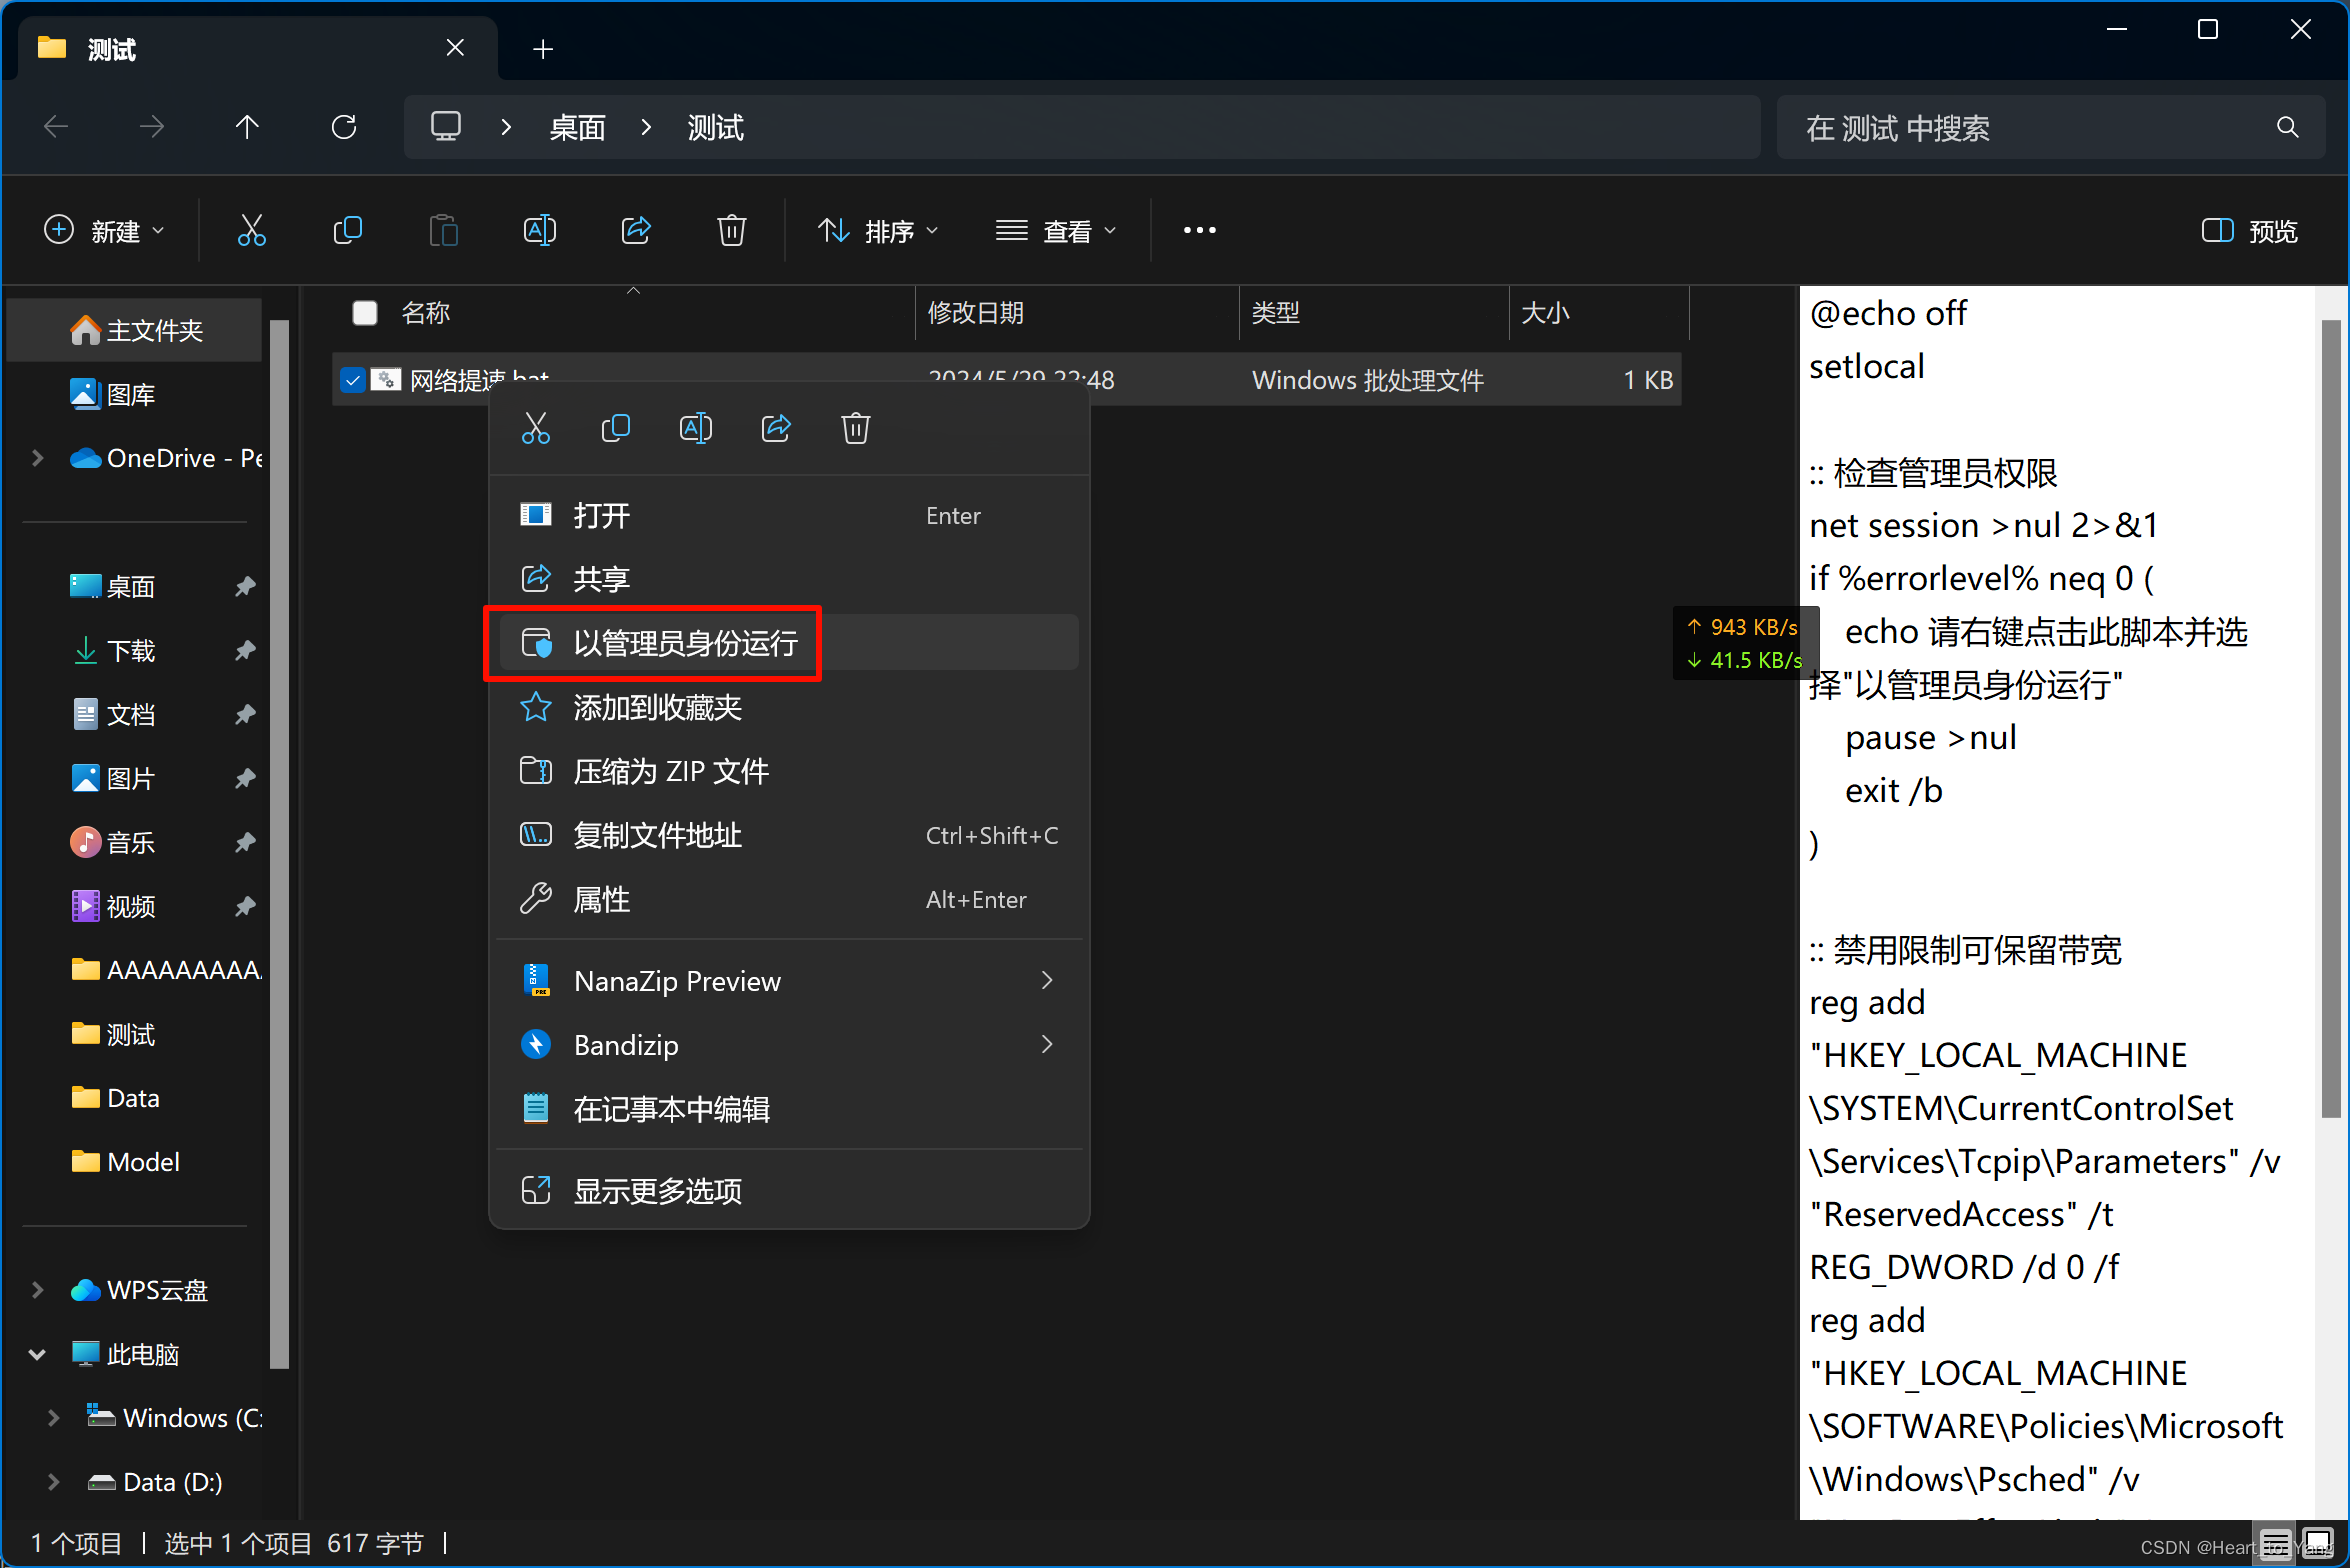Click the delete trash icon in the context menu

pyautogui.click(x=856, y=428)
